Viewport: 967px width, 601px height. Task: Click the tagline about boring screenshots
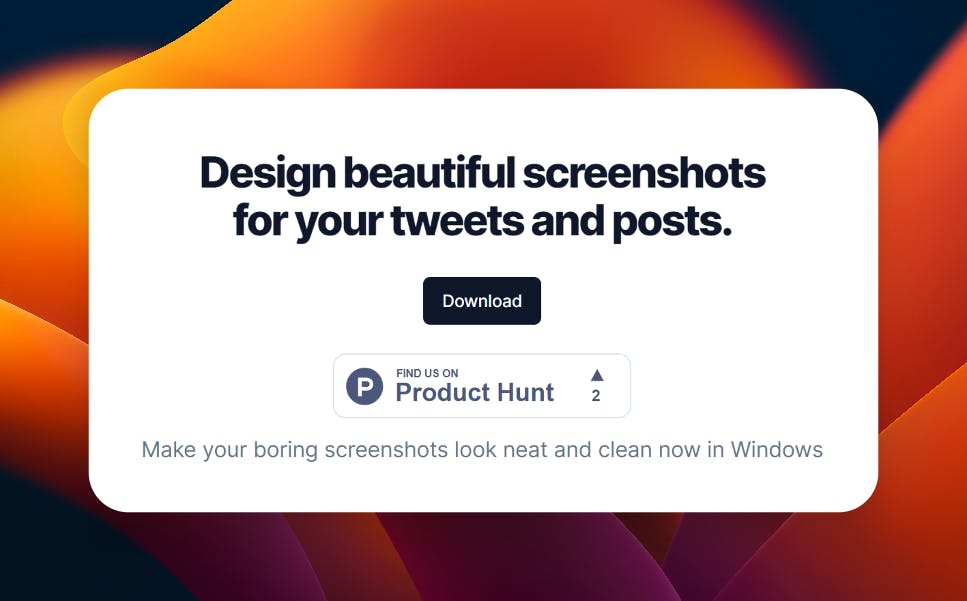point(482,449)
